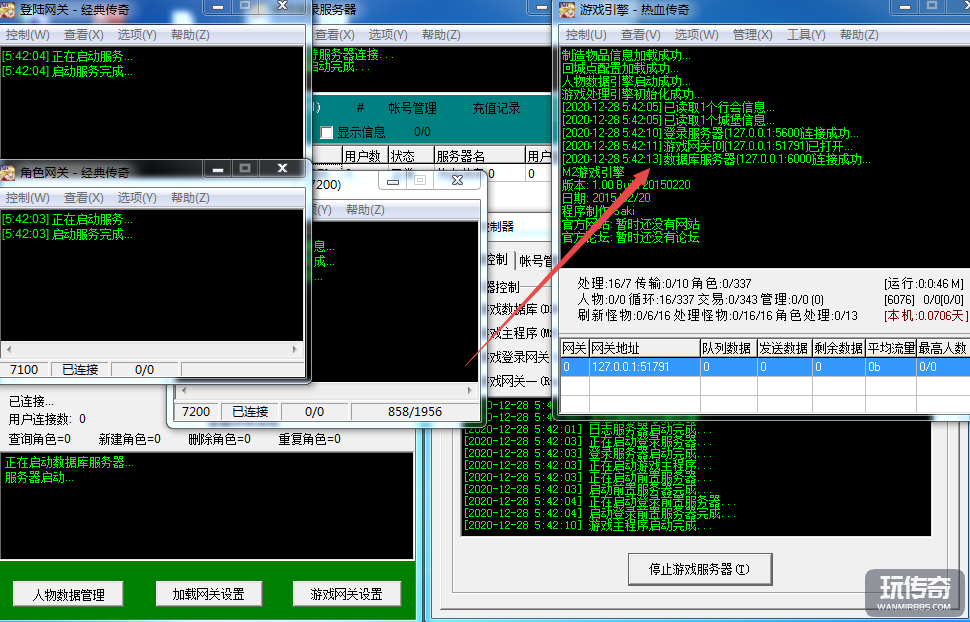Open 控制(U) menu in 游戏引擎
Screen dimensions: 970x622
(x=586, y=35)
